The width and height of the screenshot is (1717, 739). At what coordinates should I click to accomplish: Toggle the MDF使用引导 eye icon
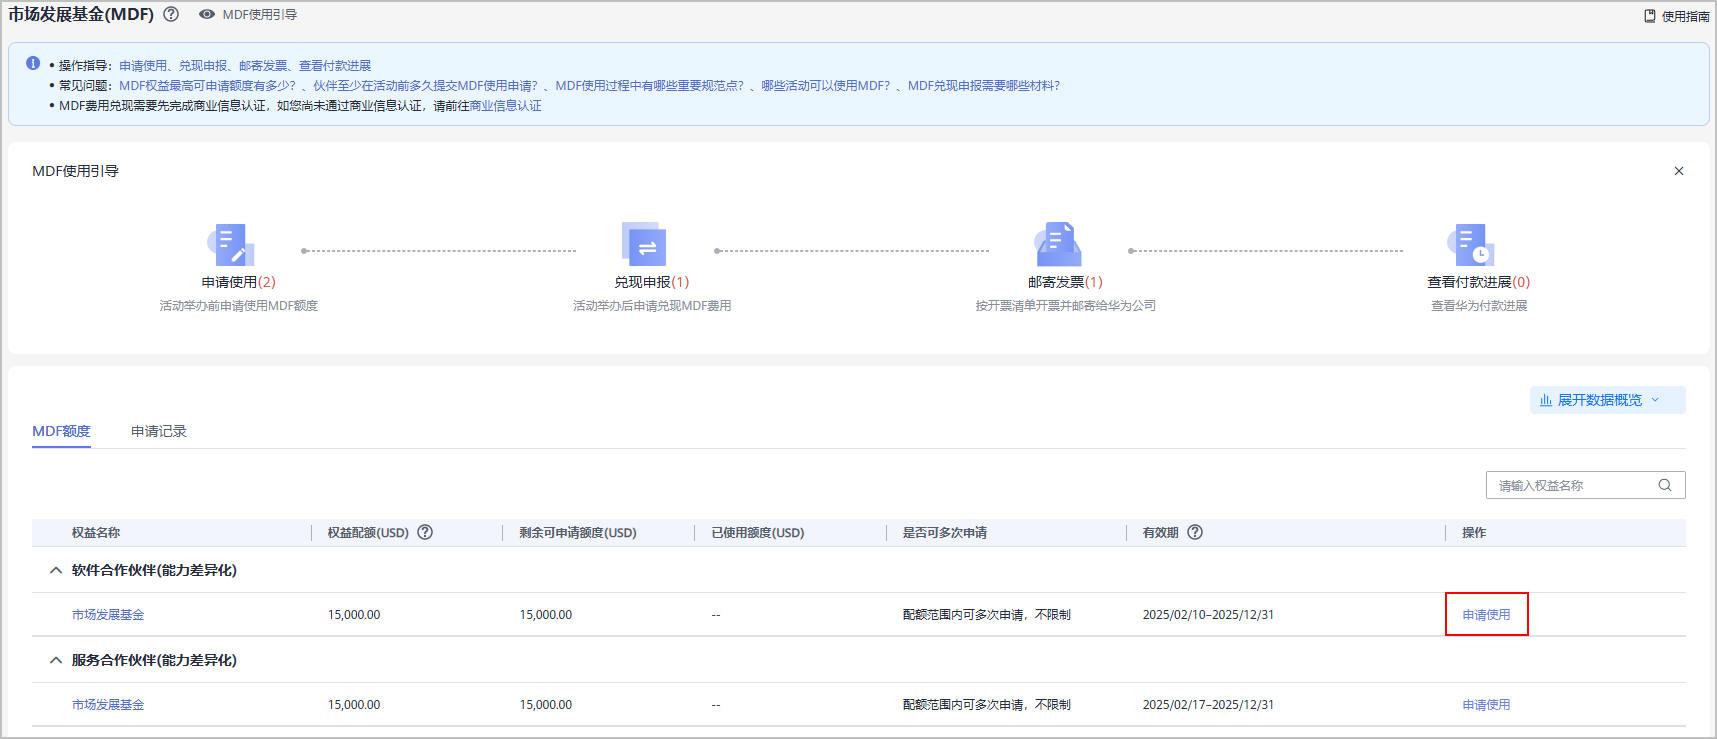pos(207,15)
